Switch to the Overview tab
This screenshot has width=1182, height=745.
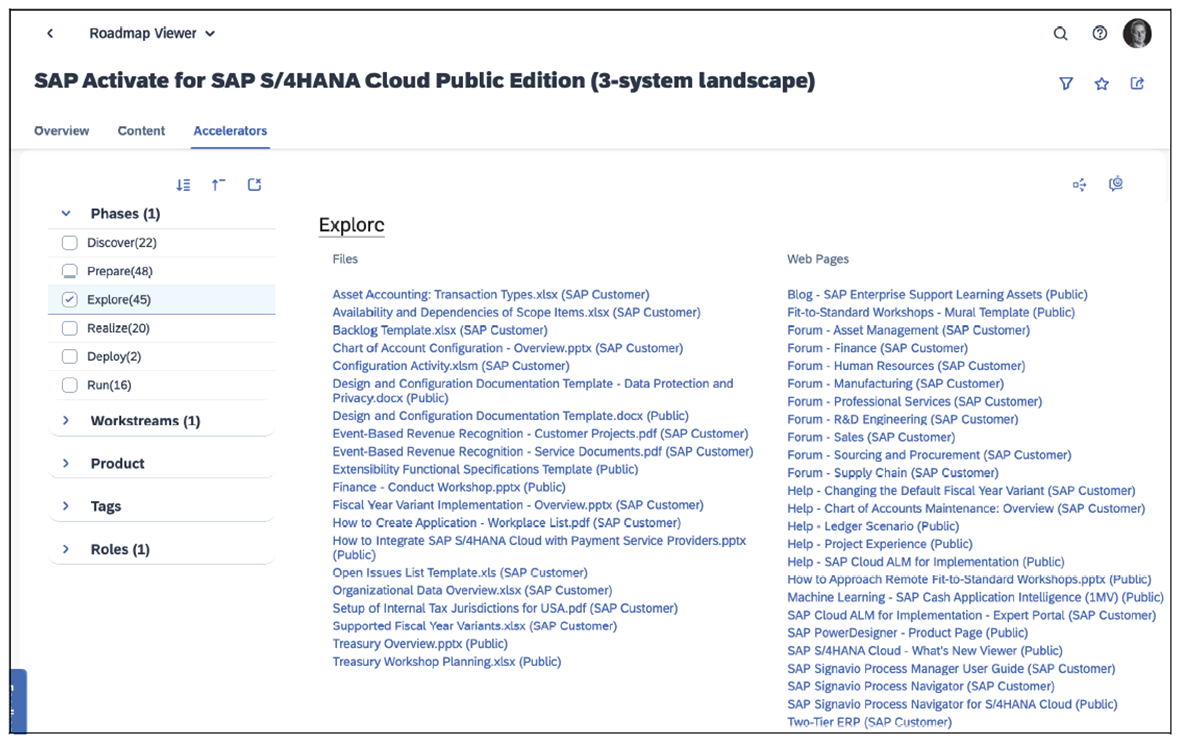pos(61,130)
